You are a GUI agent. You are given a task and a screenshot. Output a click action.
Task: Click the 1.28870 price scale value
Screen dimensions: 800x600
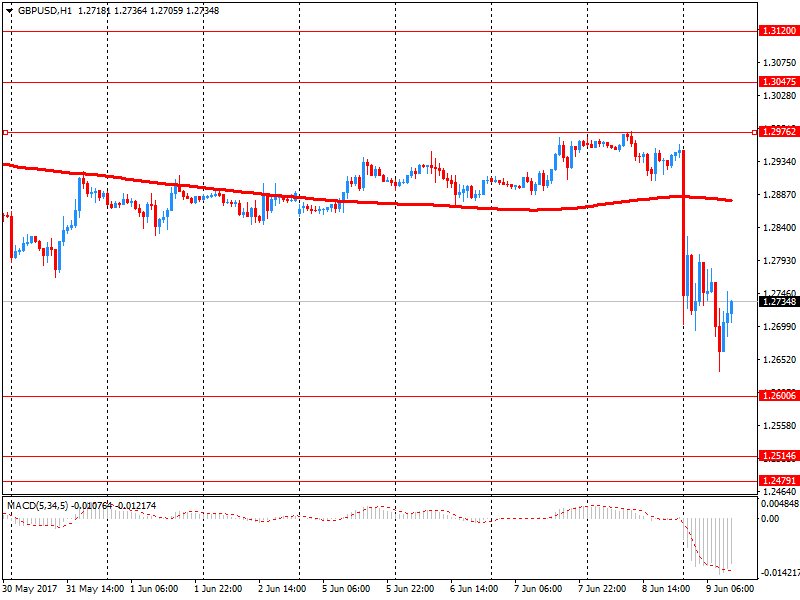click(x=780, y=195)
